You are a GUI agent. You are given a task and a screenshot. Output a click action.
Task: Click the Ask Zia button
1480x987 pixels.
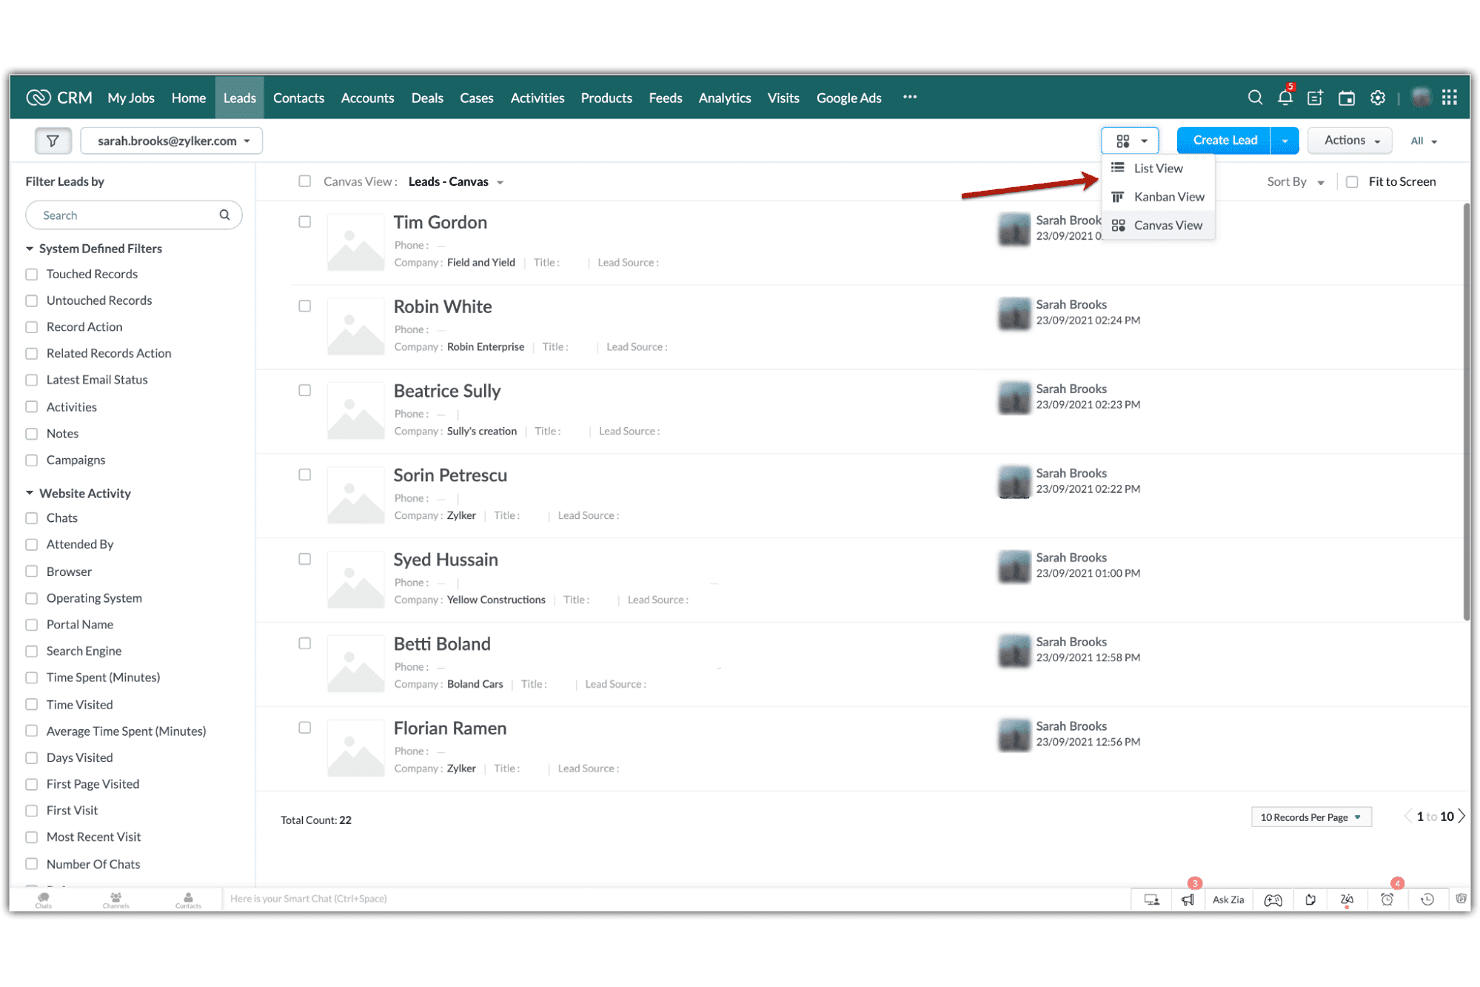click(x=1228, y=899)
